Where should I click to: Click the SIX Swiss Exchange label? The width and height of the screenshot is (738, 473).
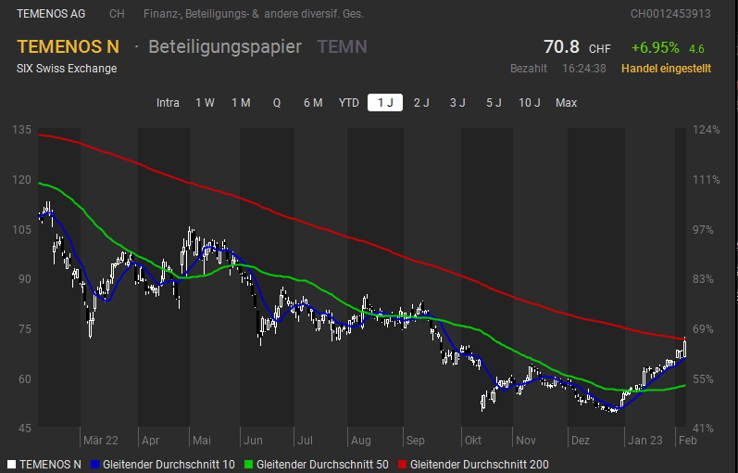point(66,68)
